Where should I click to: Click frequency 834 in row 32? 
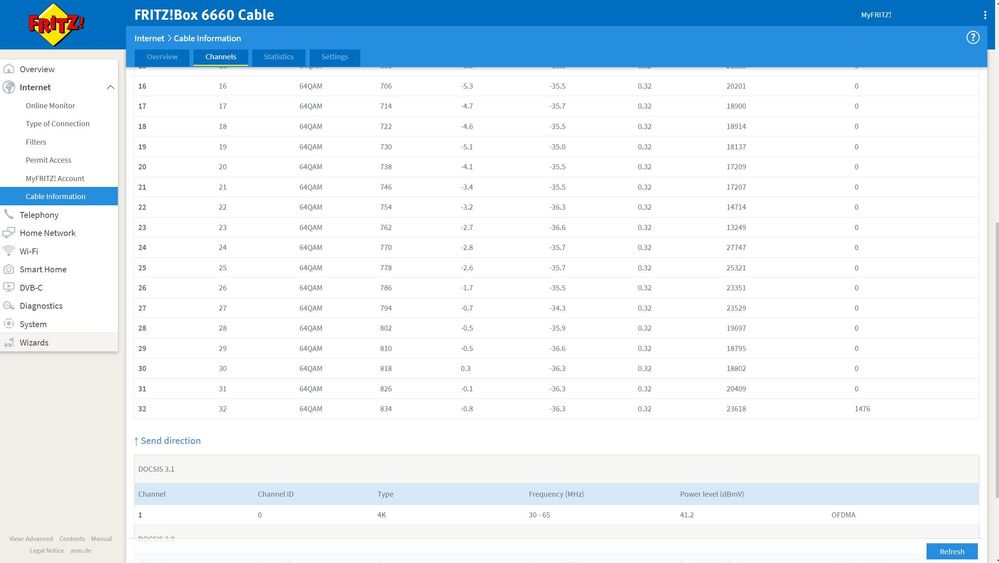pyautogui.click(x=385, y=409)
